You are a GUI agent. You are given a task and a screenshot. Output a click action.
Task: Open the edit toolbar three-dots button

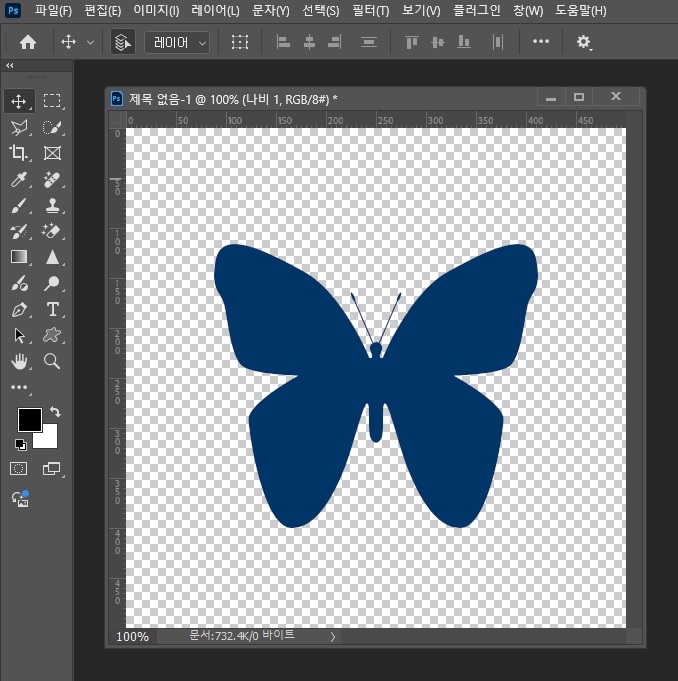19,387
